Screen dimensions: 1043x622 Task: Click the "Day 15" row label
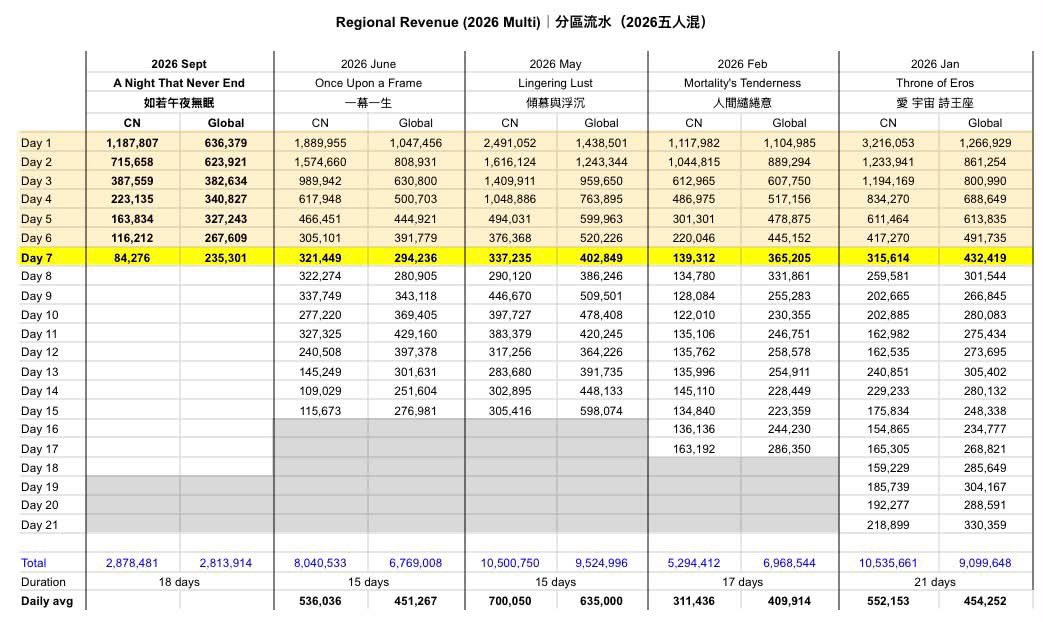(x=39, y=411)
